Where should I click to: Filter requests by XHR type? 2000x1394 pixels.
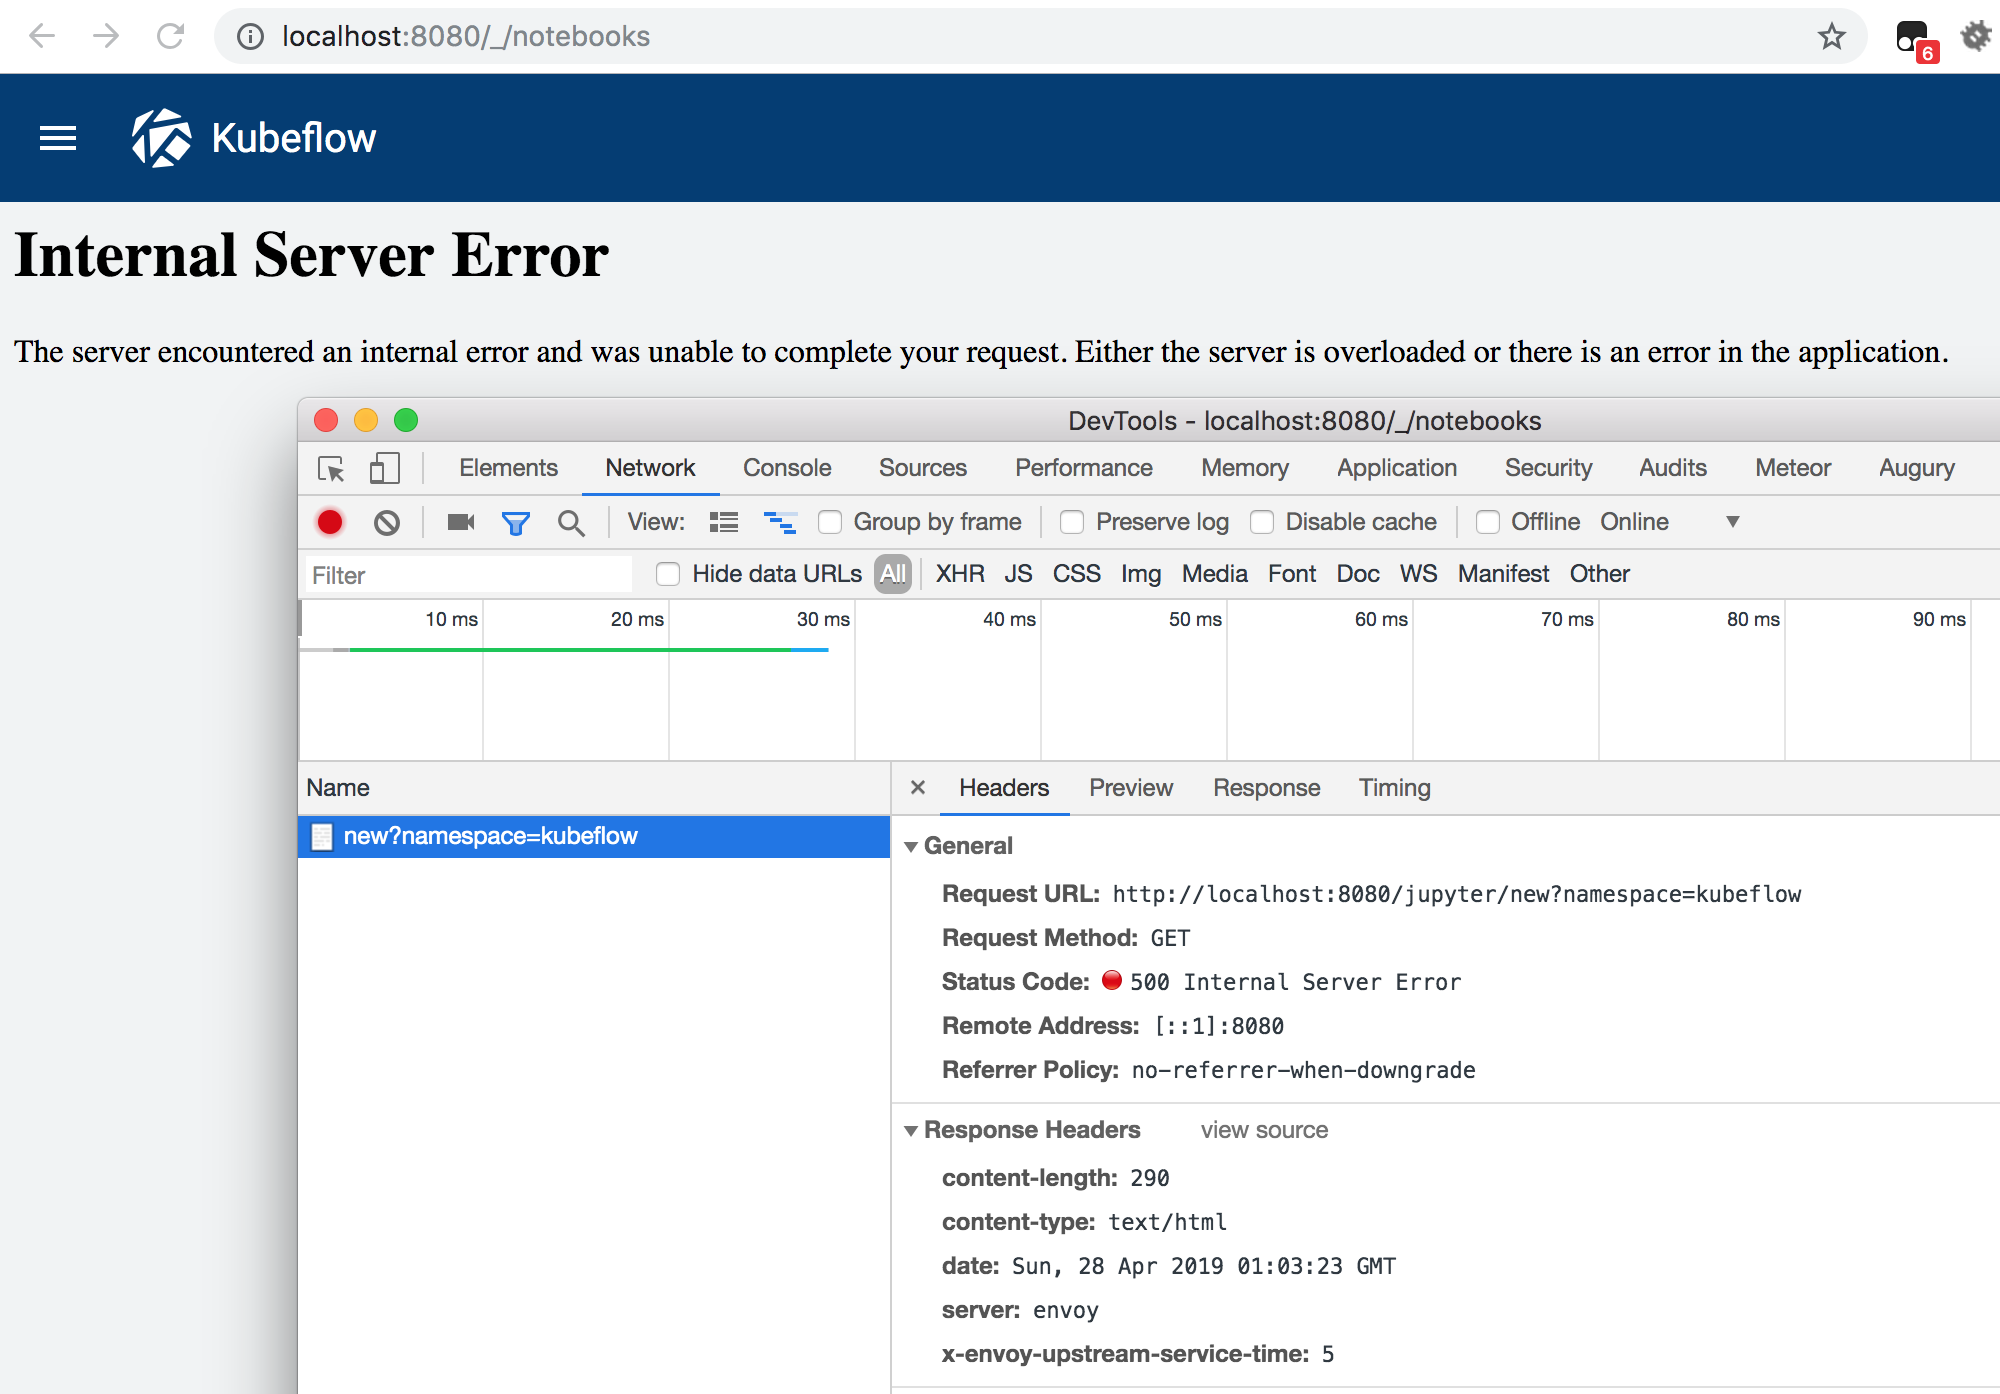point(960,574)
